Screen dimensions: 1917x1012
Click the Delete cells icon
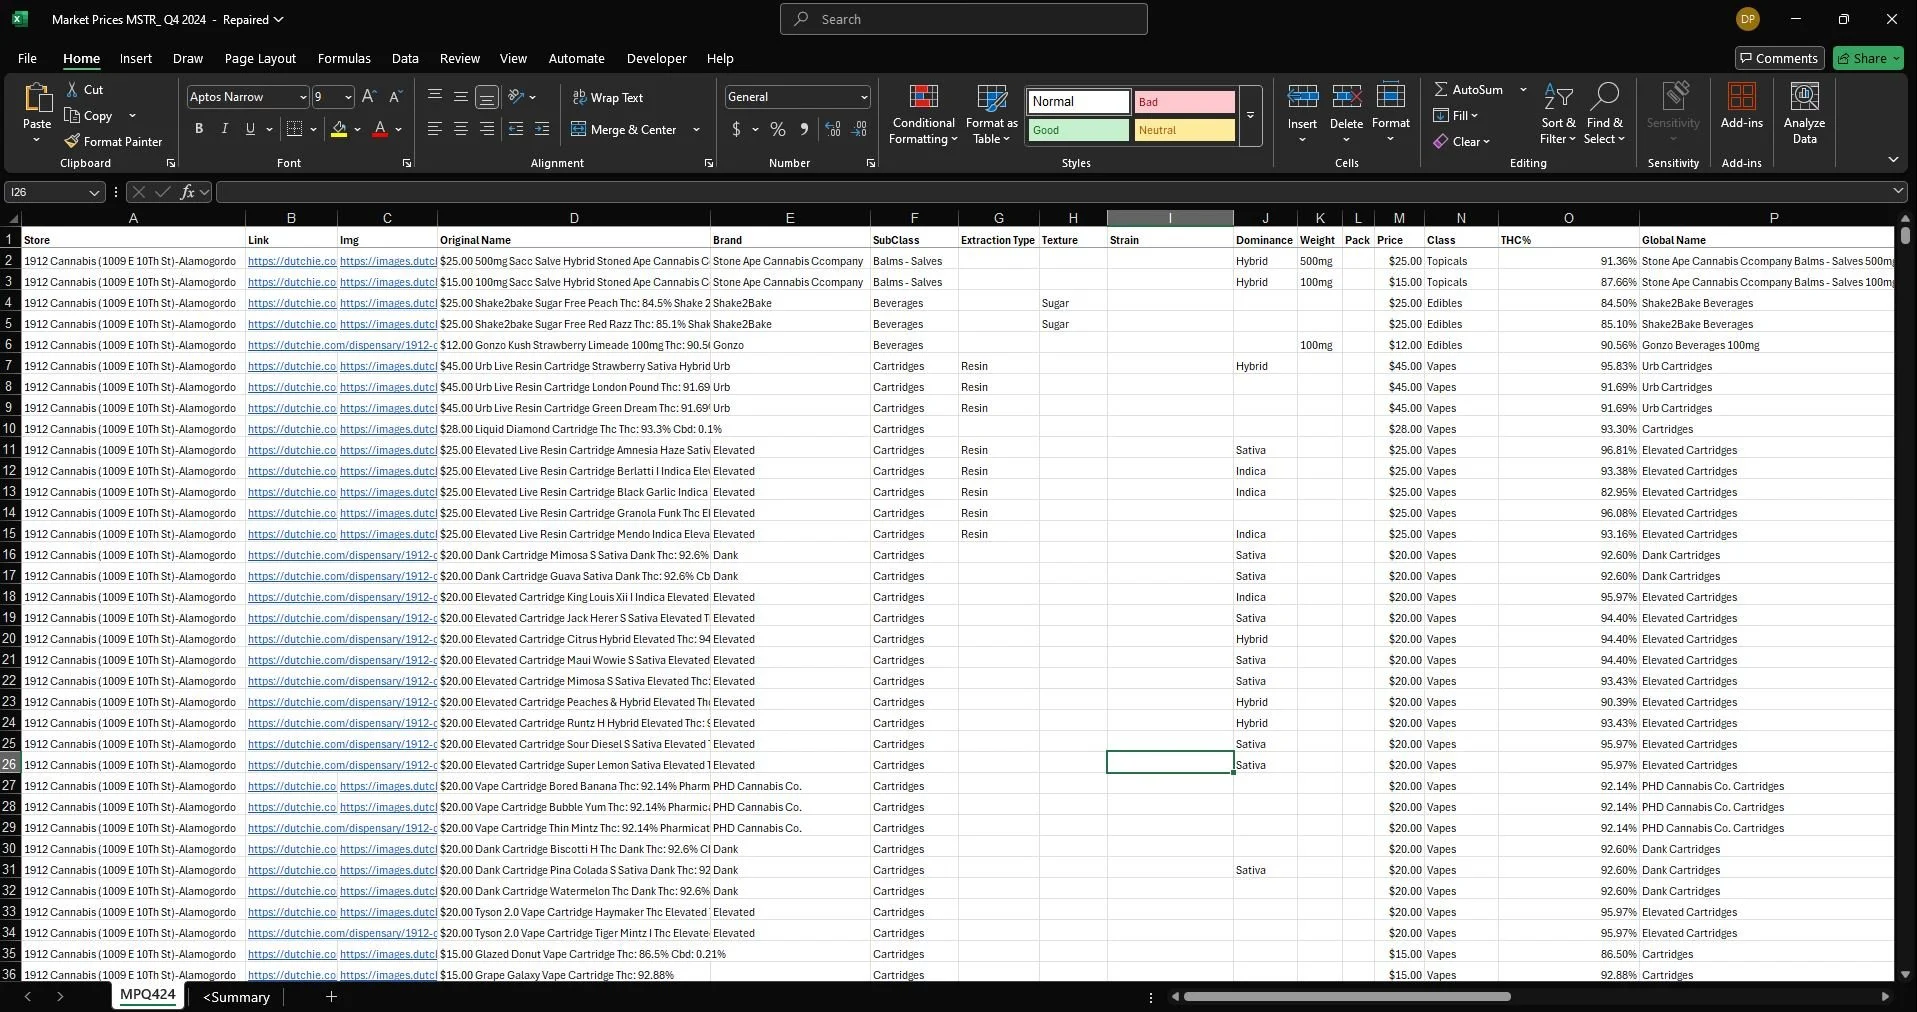pos(1346,97)
